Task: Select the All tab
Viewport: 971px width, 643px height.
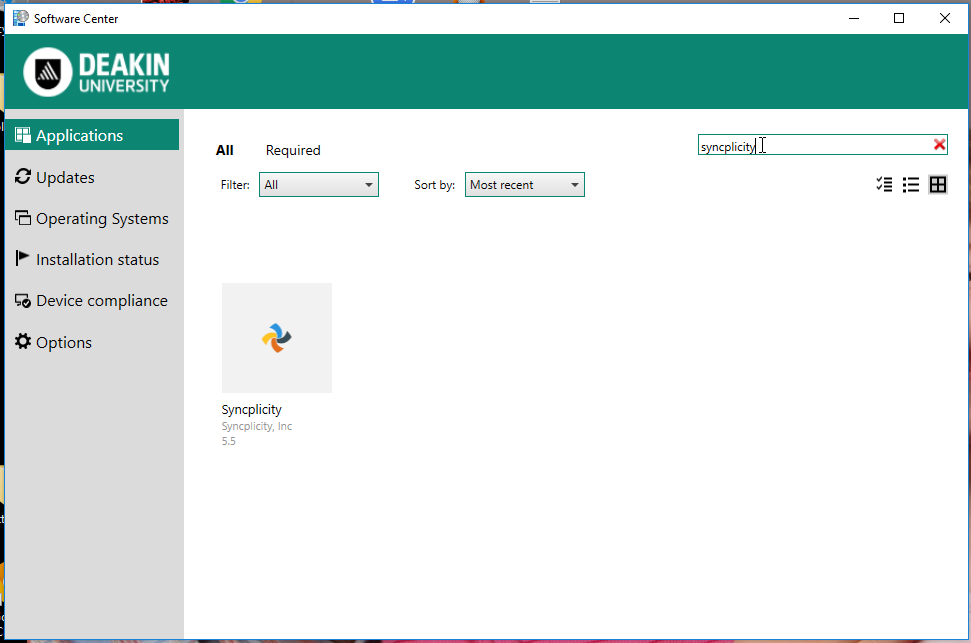Action: click(x=224, y=150)
